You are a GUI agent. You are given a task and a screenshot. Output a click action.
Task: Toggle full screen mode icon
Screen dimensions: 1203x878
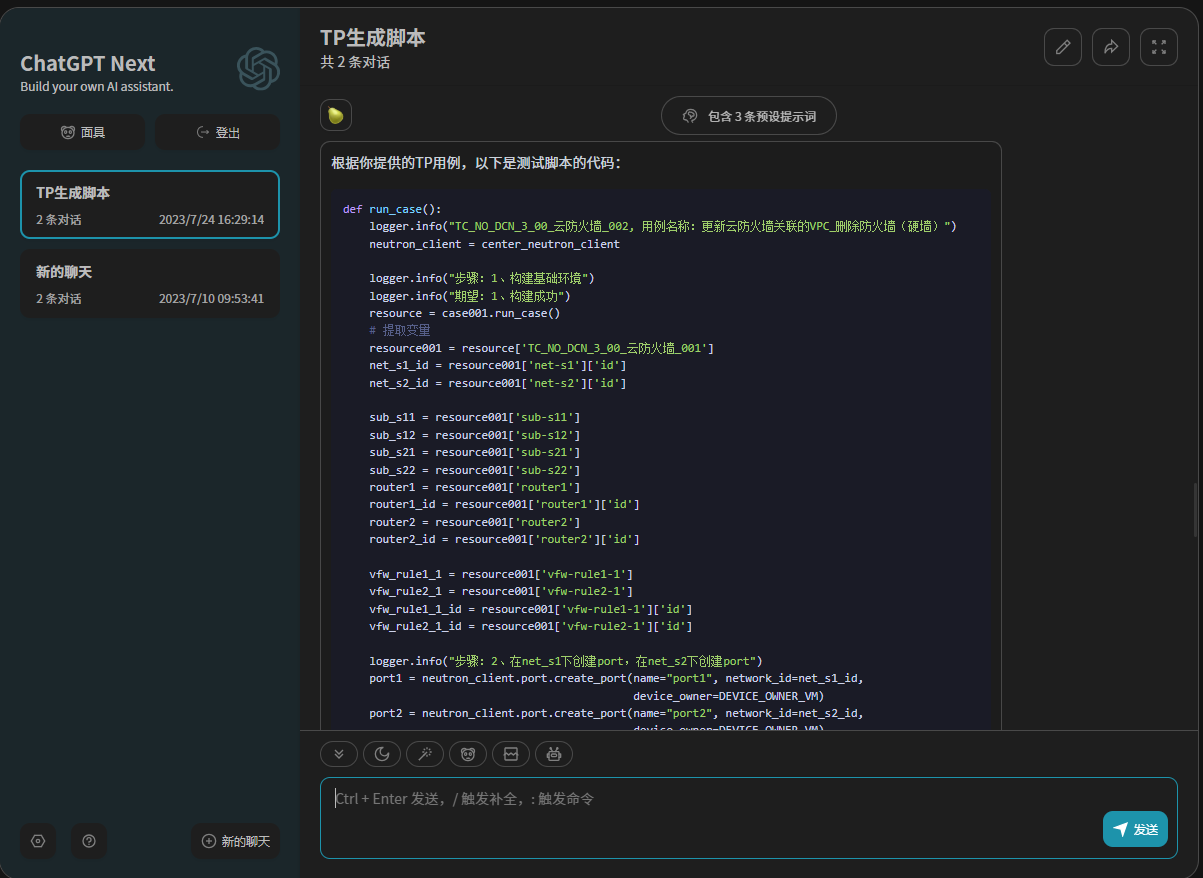[1158, 47]
